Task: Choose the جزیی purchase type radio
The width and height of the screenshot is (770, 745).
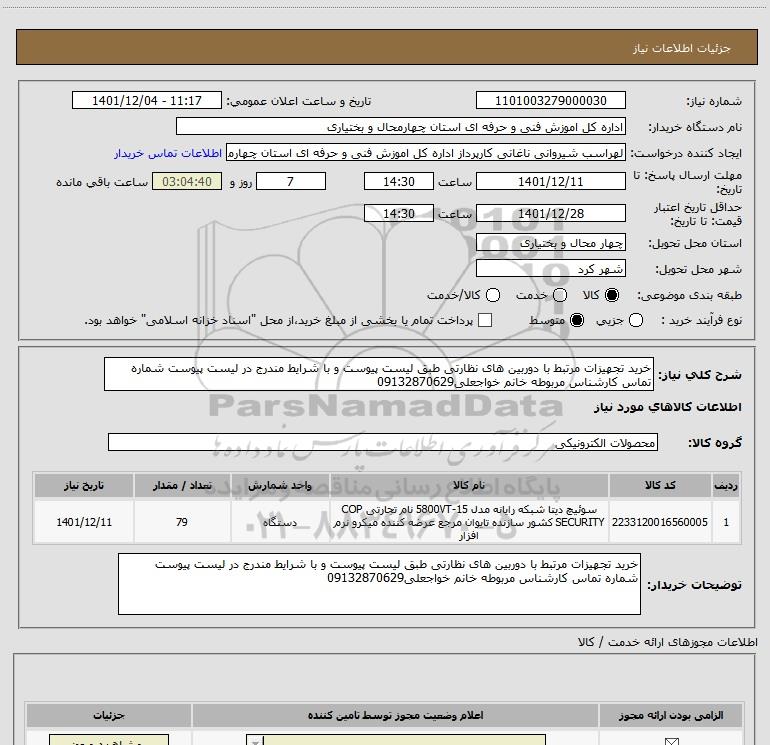Action: pos(635,321)
